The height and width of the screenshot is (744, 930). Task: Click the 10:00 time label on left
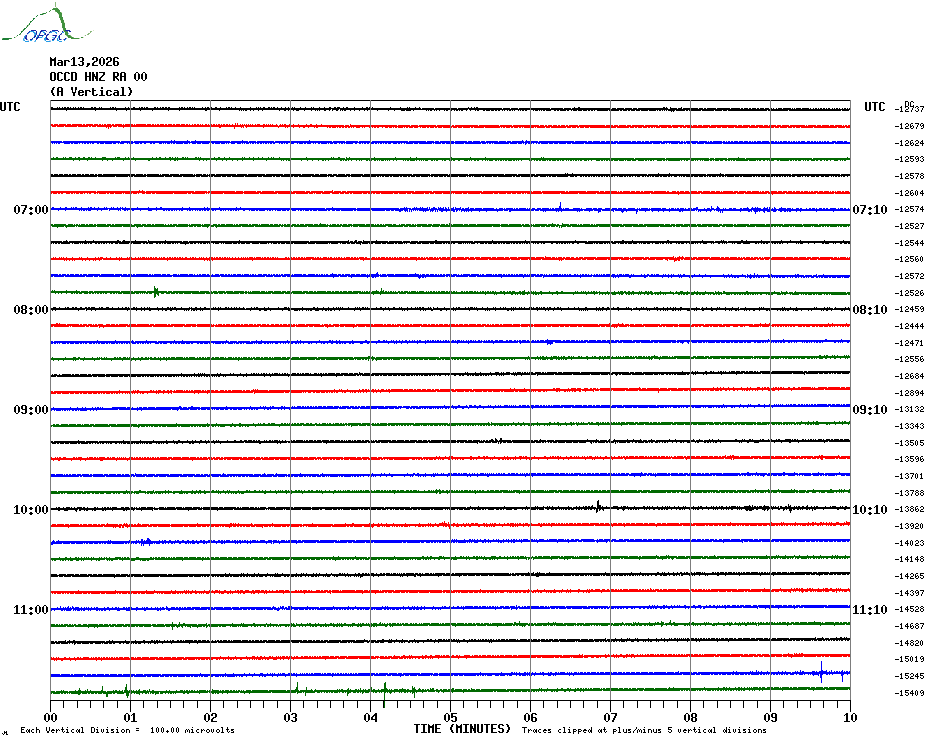tap(30, 510)
